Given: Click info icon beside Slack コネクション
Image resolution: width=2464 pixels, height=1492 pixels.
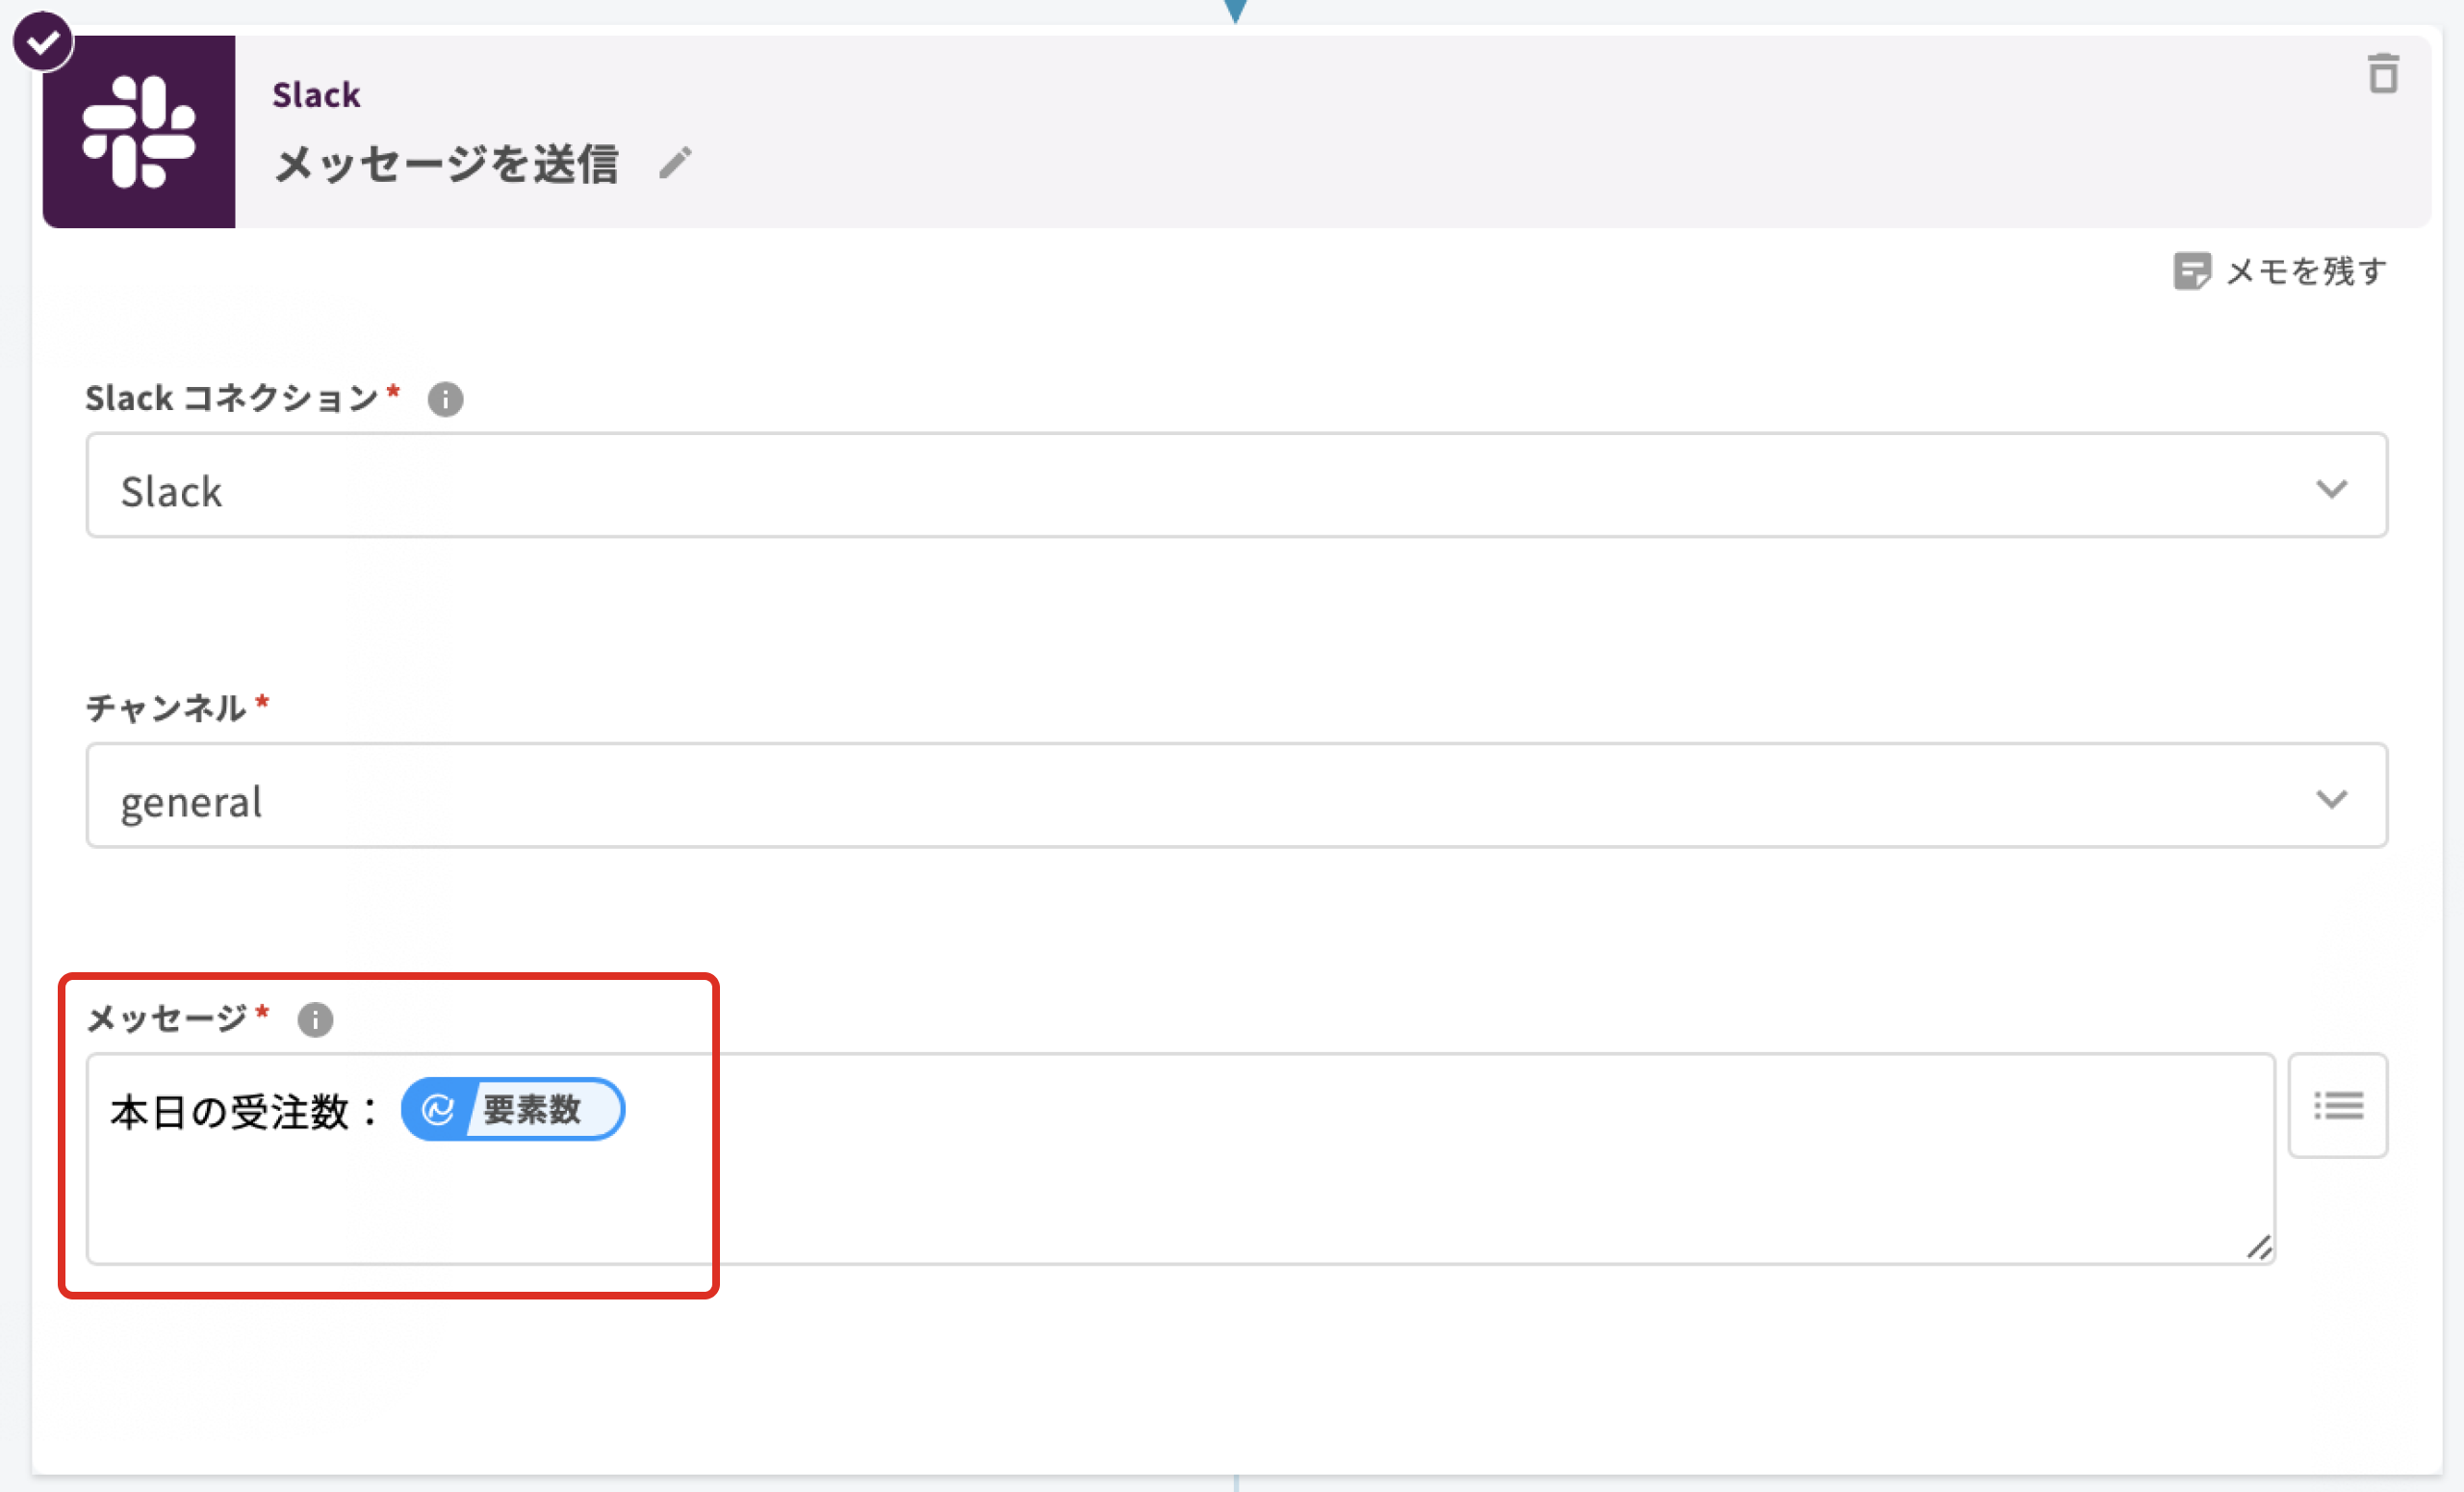Looking at the screenshot, I should tap(445, 399).
